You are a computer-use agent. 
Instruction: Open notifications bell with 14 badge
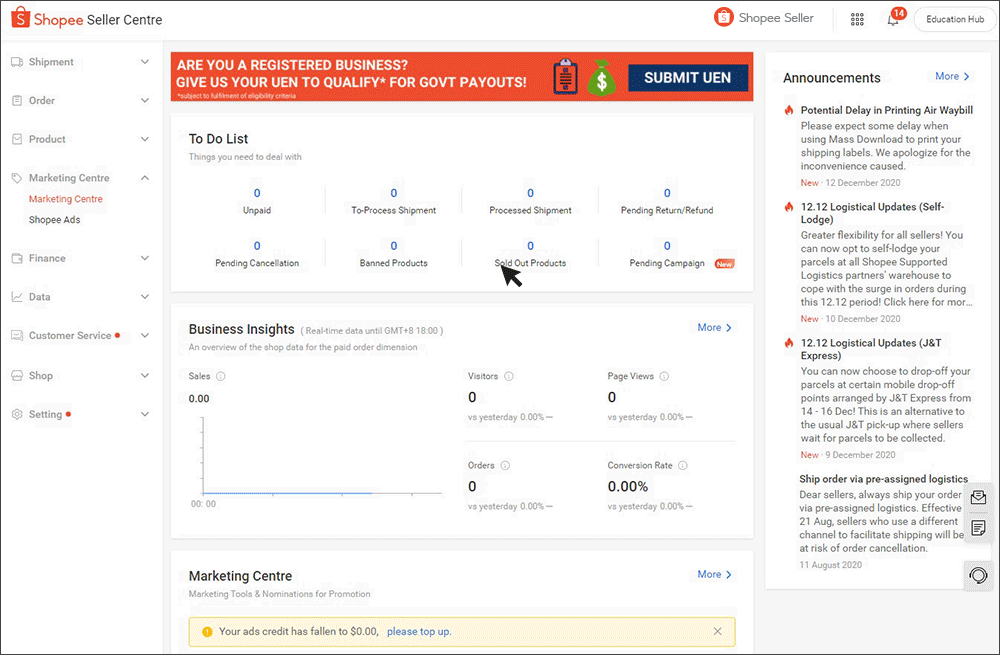coord(893,20)
